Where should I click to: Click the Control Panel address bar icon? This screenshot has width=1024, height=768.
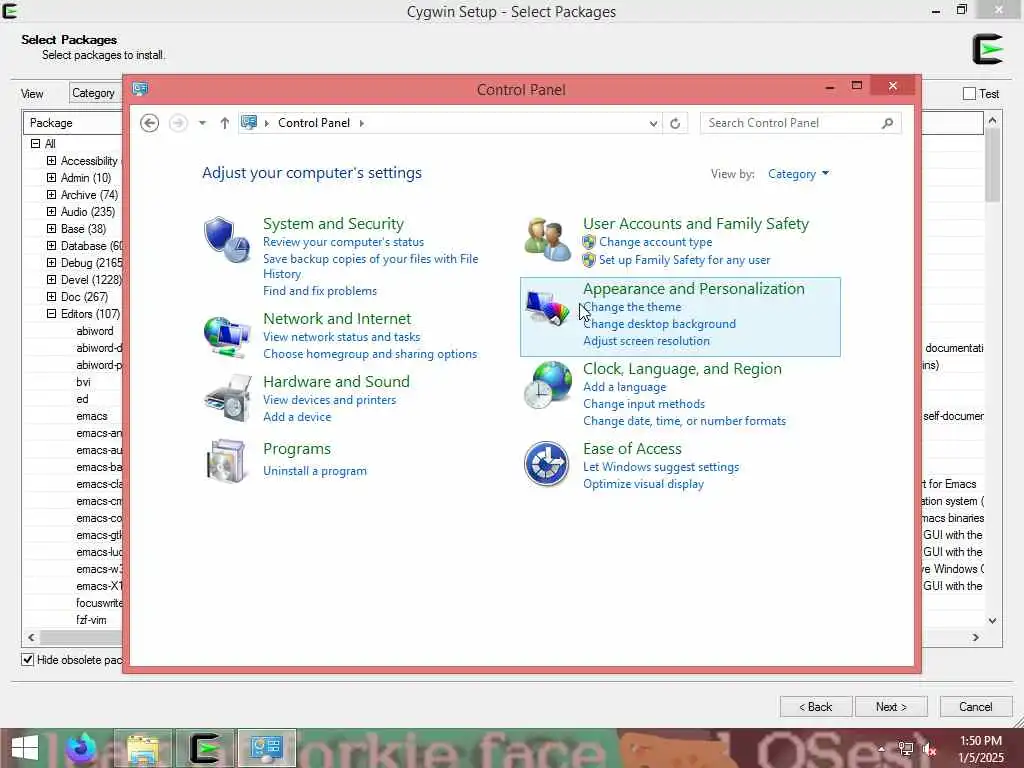249,122
